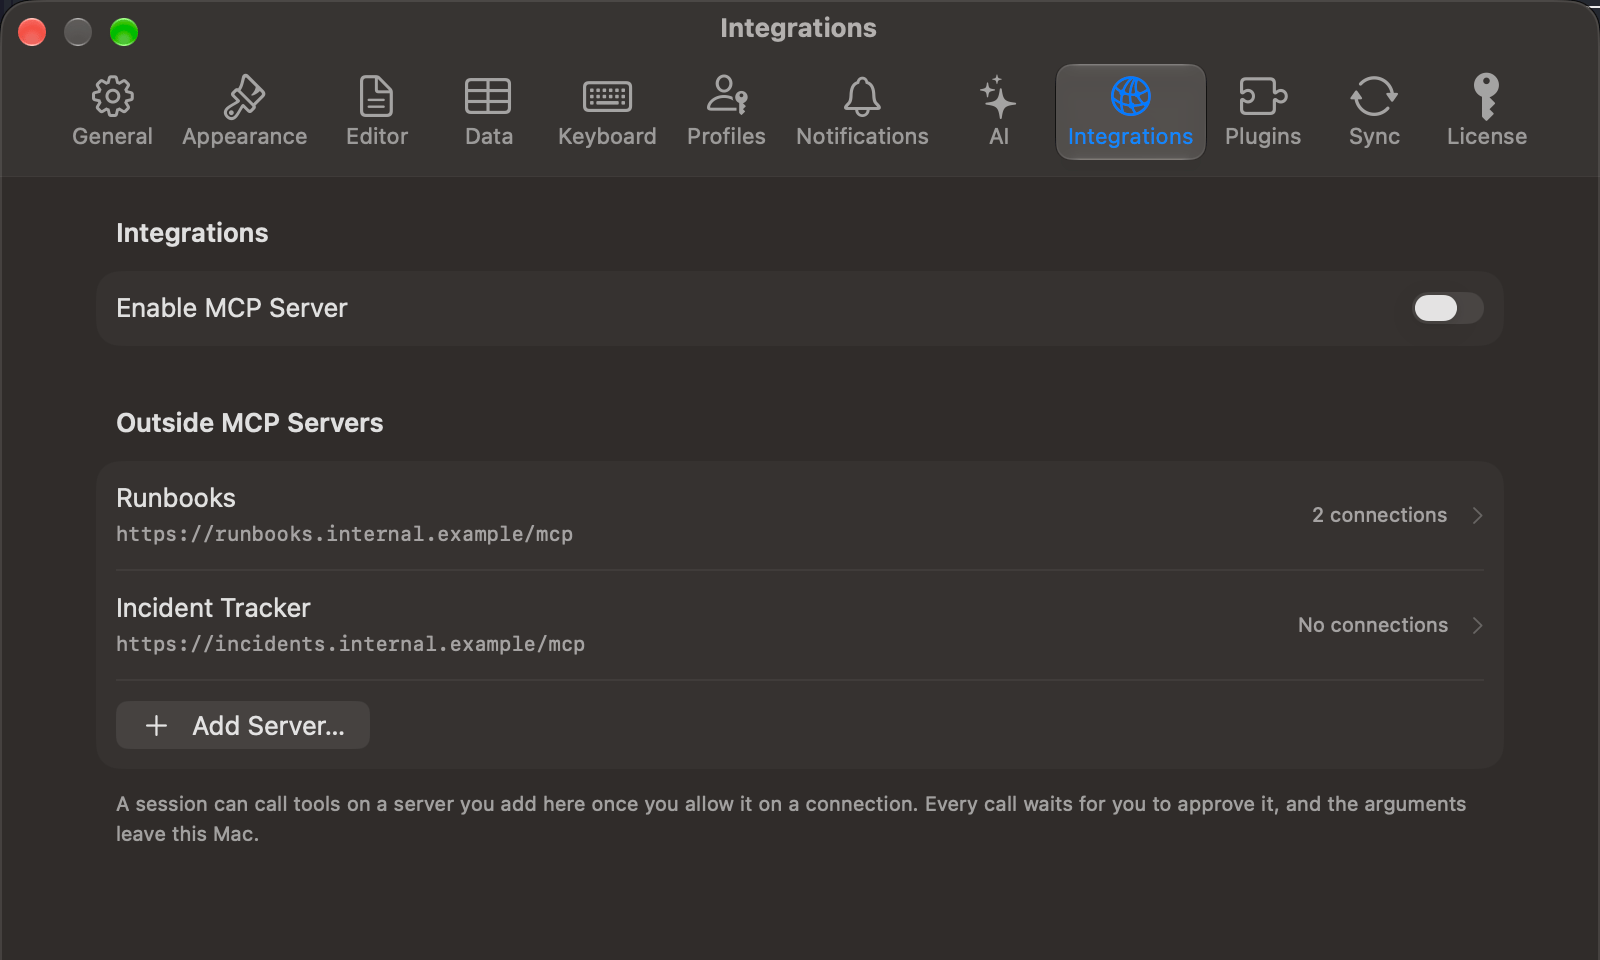
Task: Select the Runbooks server name
Action: (176, 498)
